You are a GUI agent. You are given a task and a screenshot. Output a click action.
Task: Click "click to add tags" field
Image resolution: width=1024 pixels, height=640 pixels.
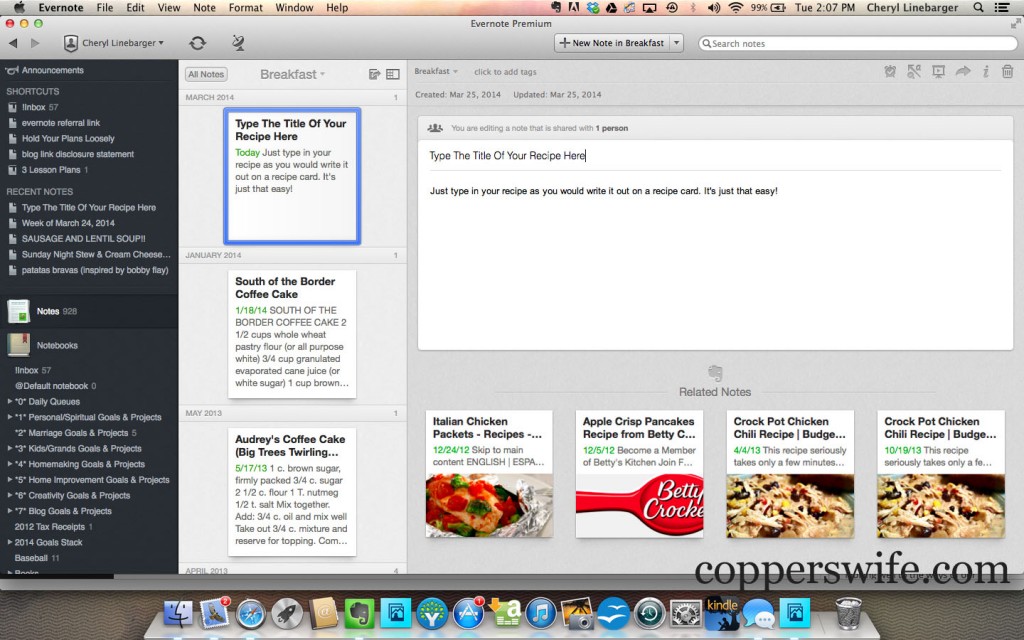pyautogui.click(x=505, y=72)
